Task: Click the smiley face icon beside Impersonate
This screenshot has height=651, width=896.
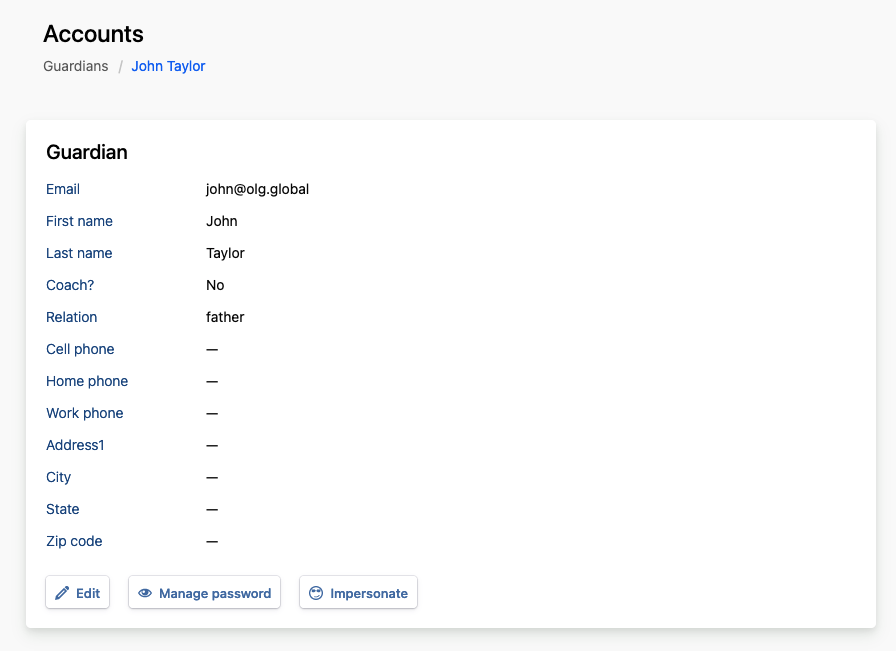Action: click(316, 593)
